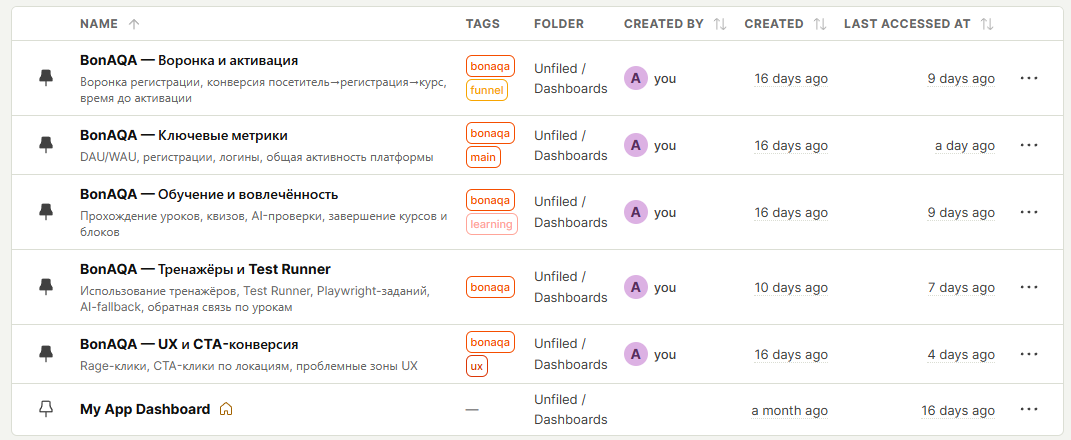Click the ux tag badge
Viewport: 1071px width, 440px height.
pos(477,366)
